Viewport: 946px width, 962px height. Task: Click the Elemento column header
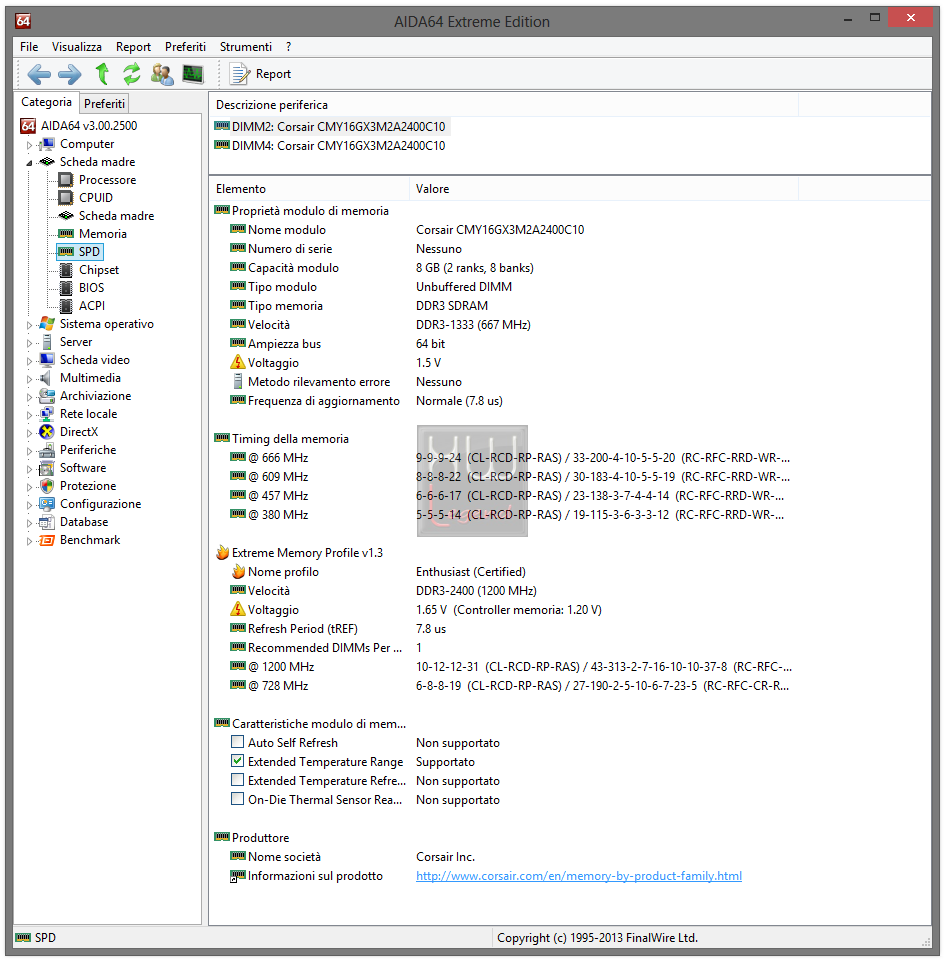tap(309, 189)
